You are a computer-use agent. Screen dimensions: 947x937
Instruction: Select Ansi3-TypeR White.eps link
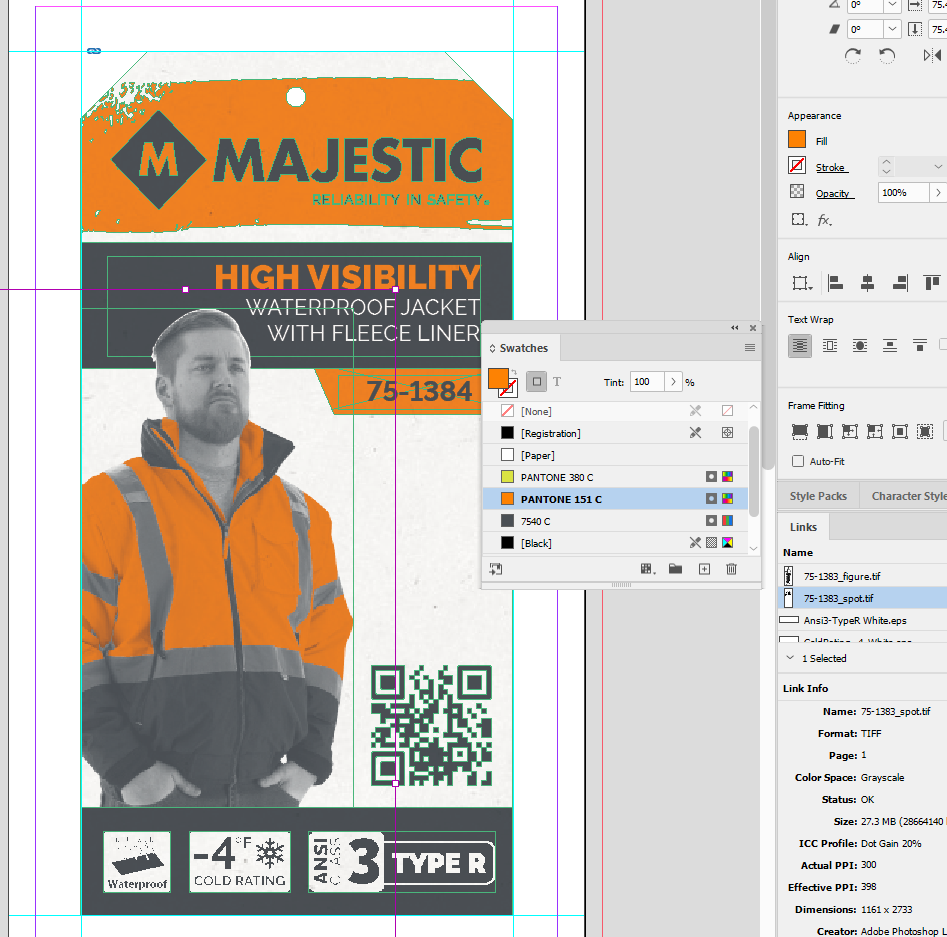pos(863,620)
